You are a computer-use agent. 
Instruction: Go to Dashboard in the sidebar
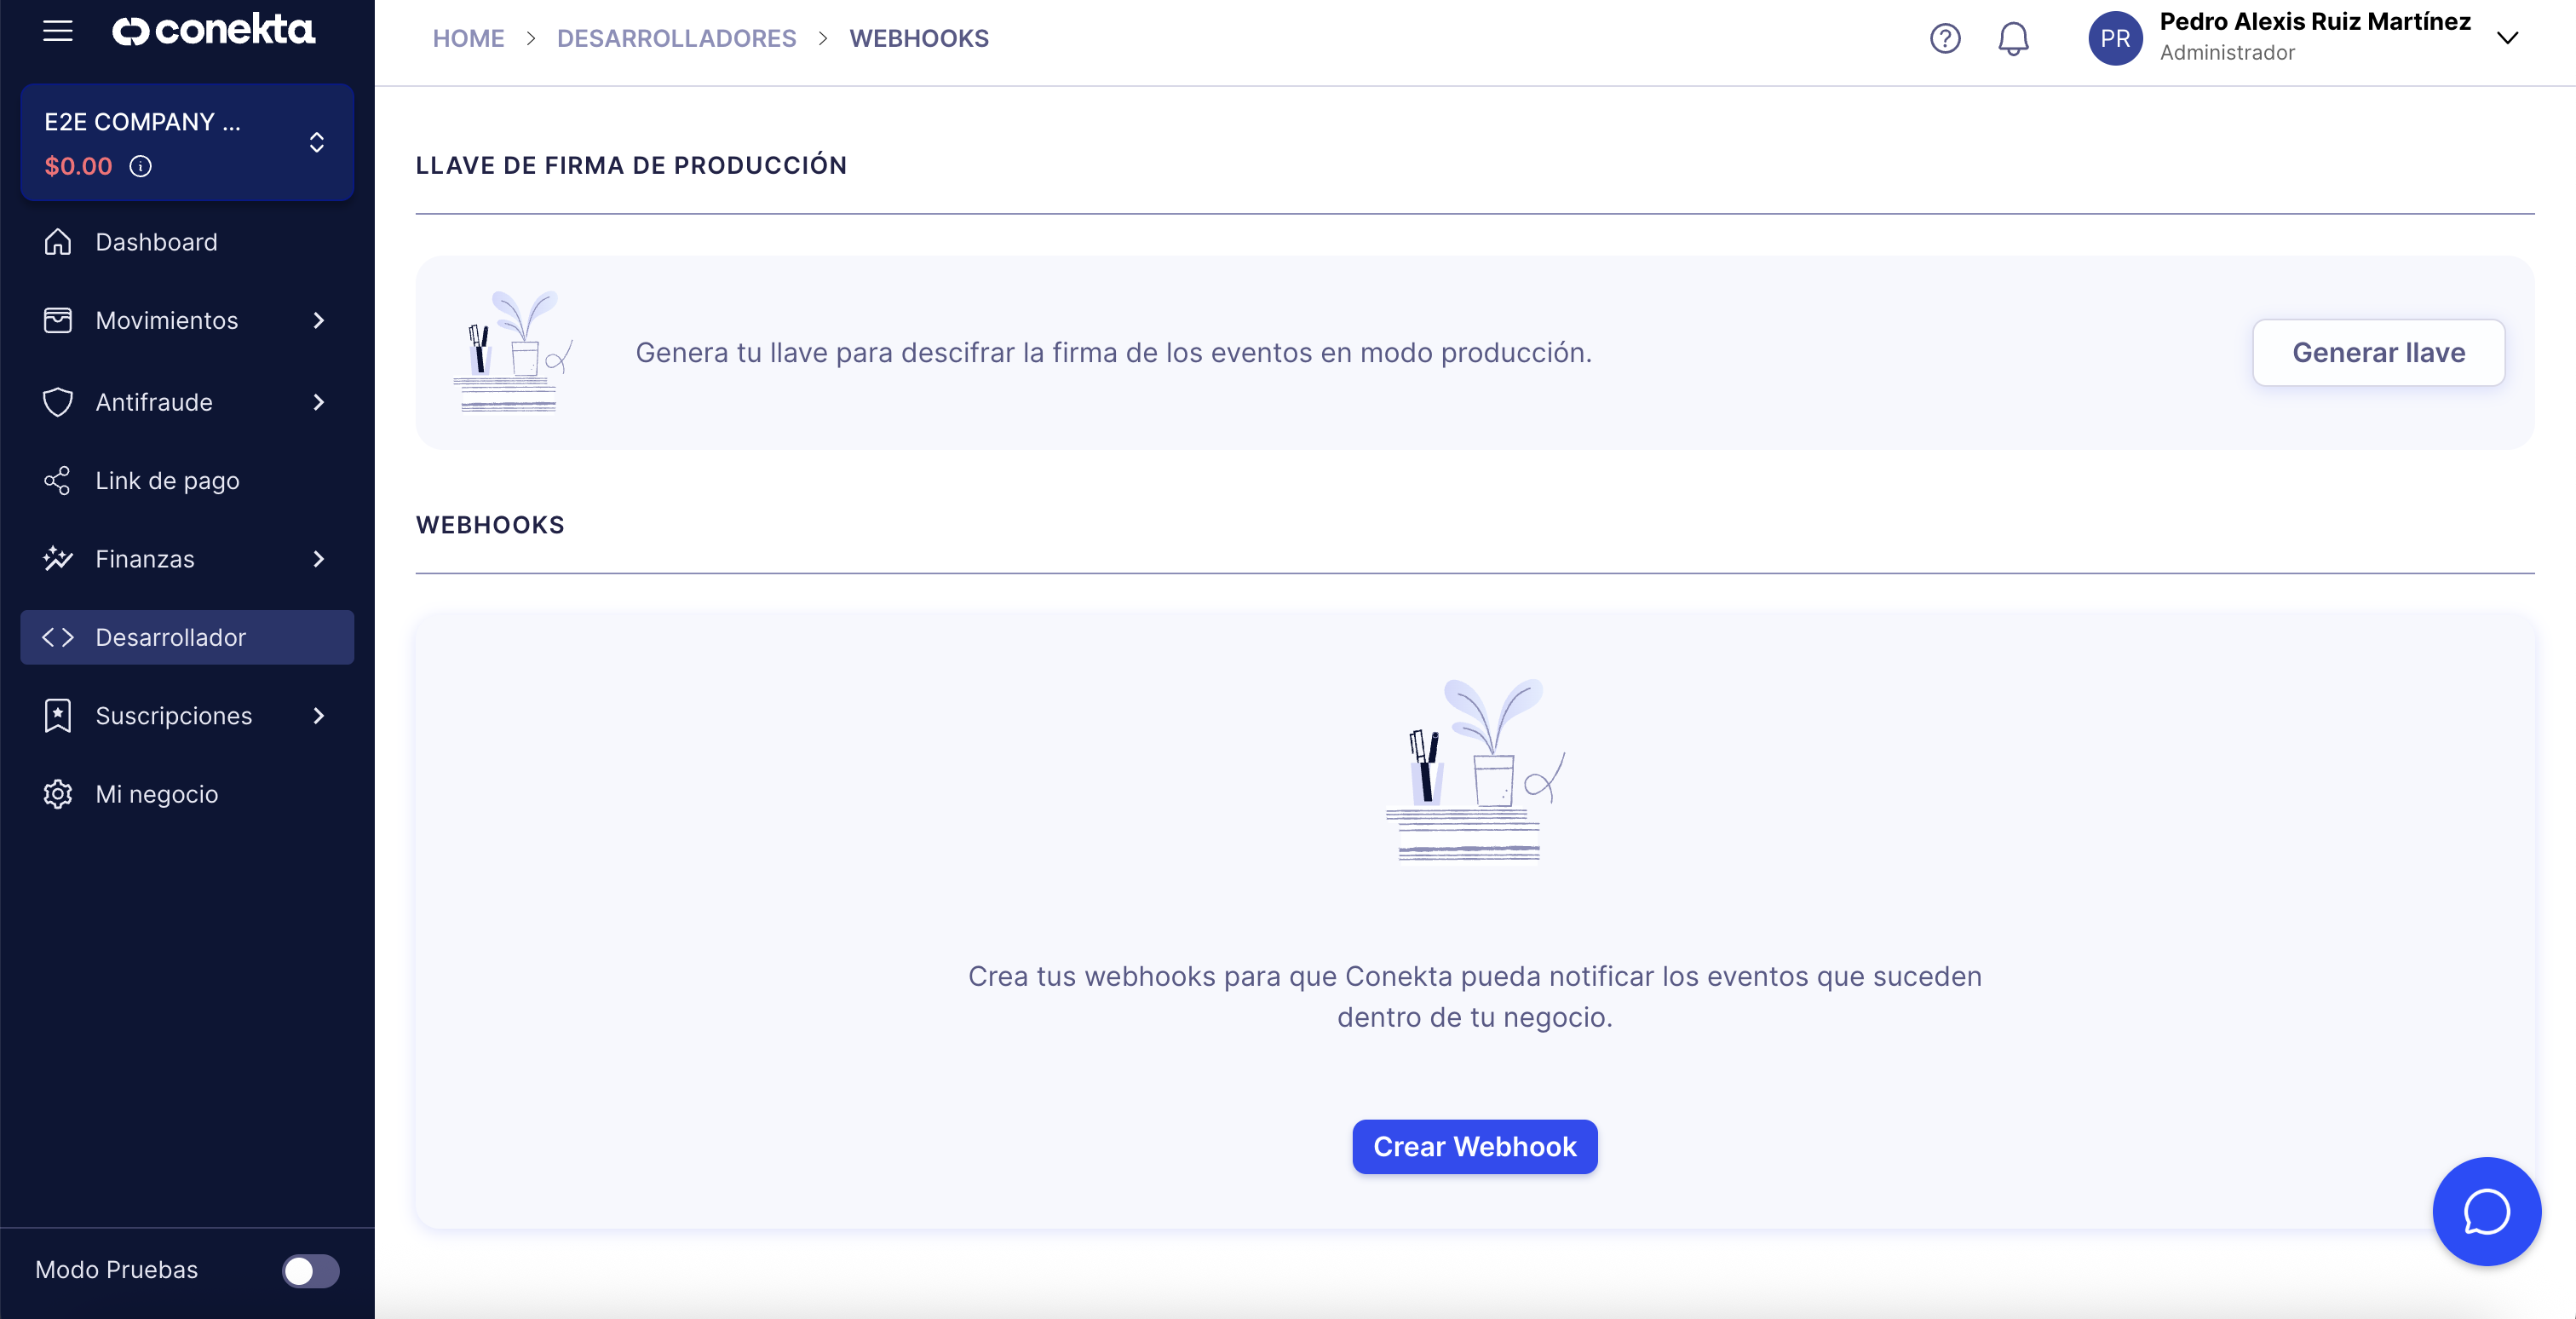click(x=187, y=242)
